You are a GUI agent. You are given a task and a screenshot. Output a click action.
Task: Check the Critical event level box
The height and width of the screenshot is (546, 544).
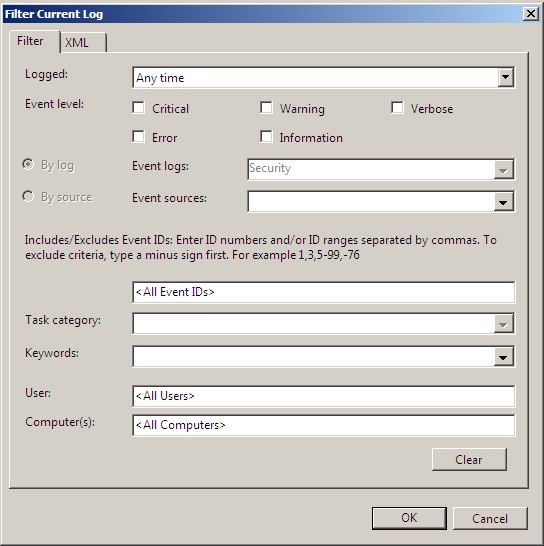click(x=139, y=108)
